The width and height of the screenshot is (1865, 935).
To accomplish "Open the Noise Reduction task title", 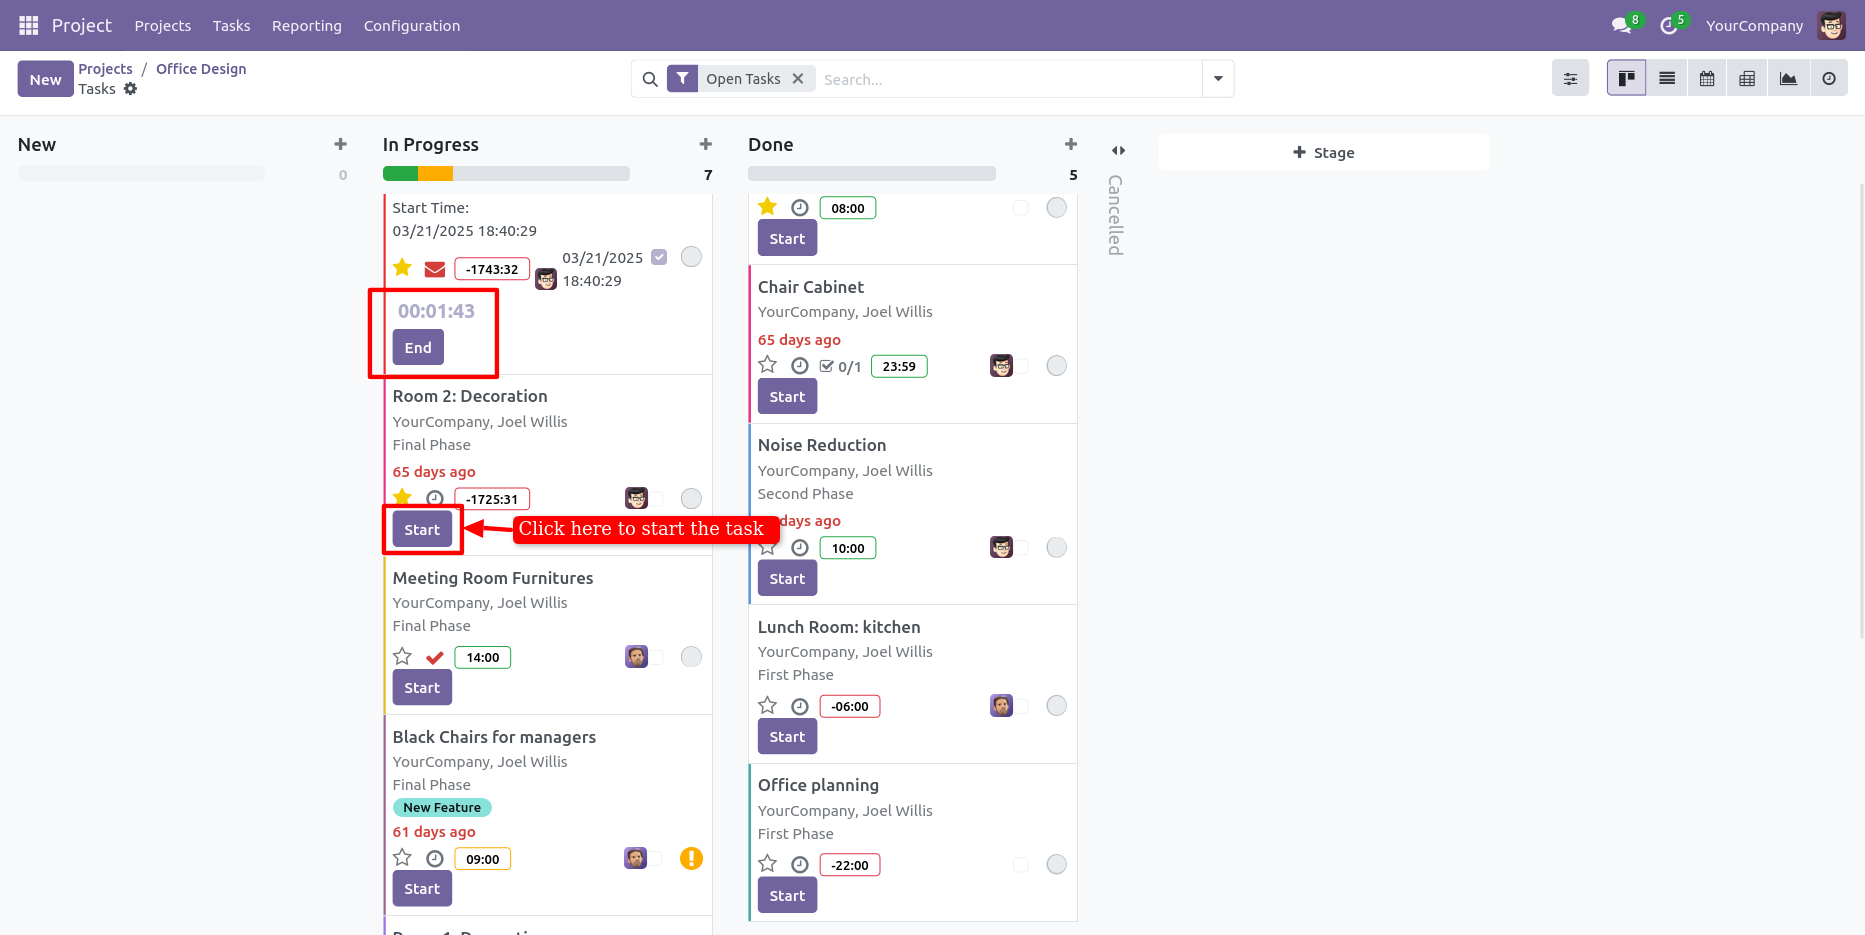I will [822, 445].
